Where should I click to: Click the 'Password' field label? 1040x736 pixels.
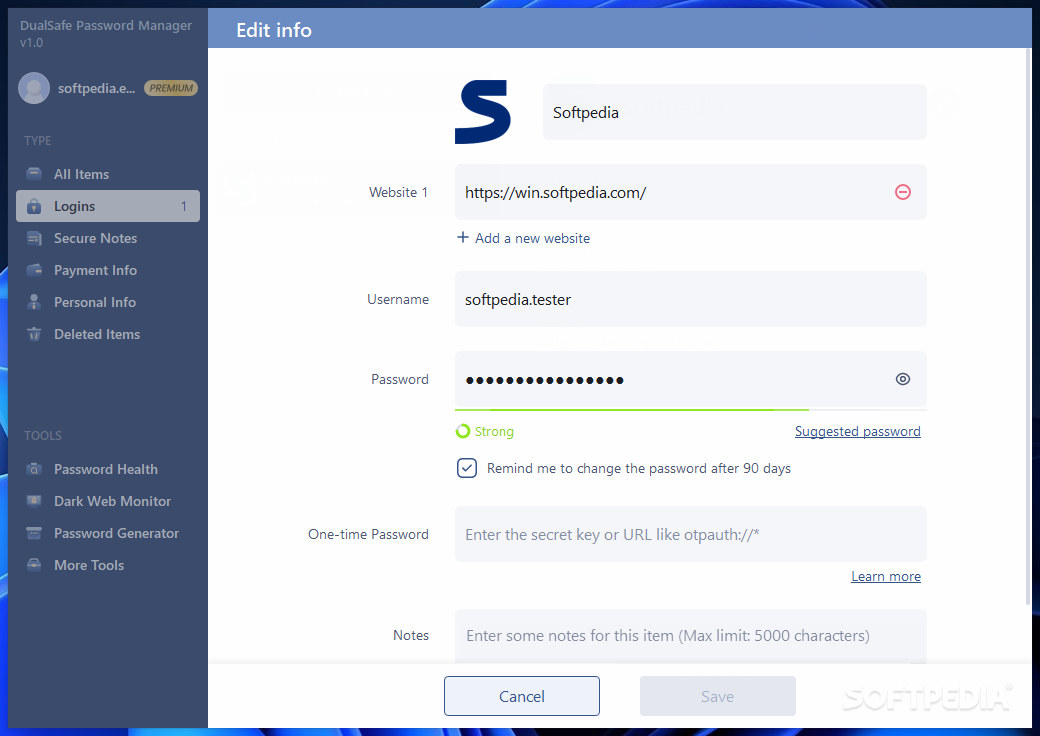click(400, 379)
